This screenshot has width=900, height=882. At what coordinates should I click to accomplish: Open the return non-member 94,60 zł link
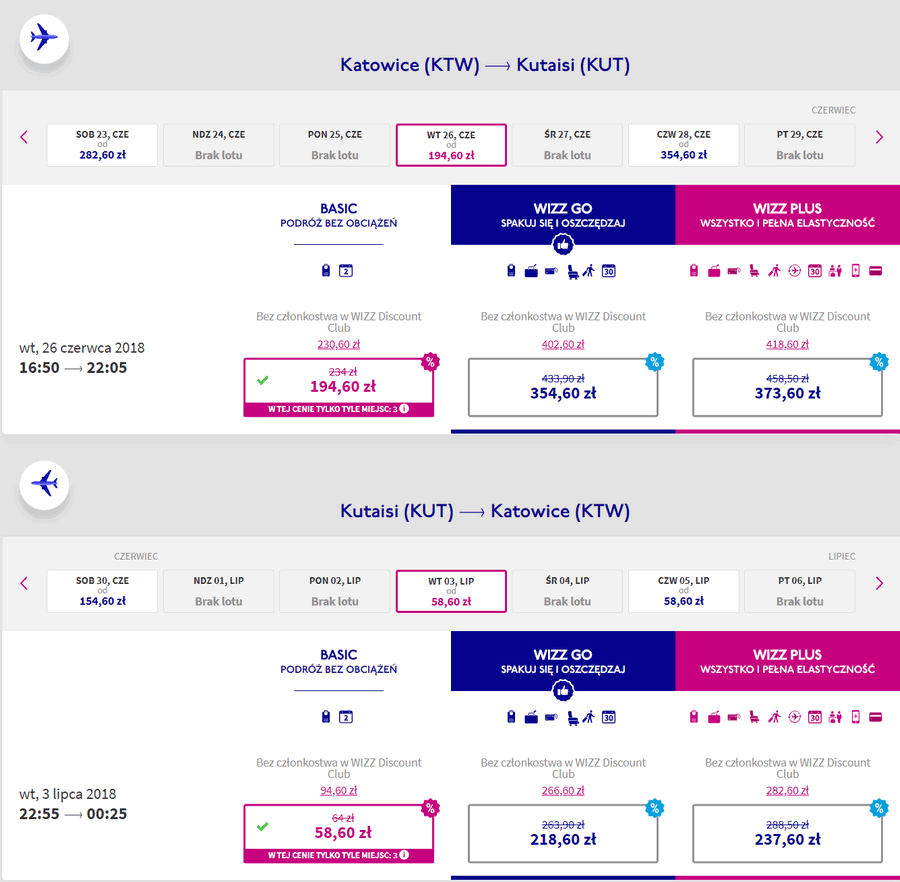(339, 791)
